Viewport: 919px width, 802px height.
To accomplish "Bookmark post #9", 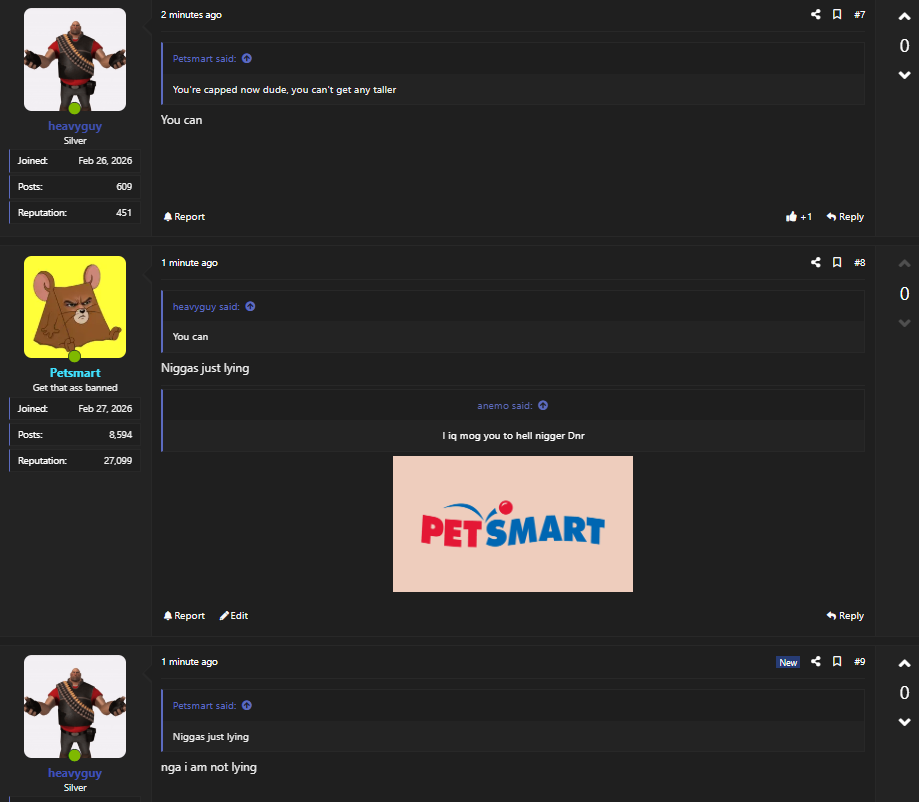I will pyautogui.click(x=837, y=661).
